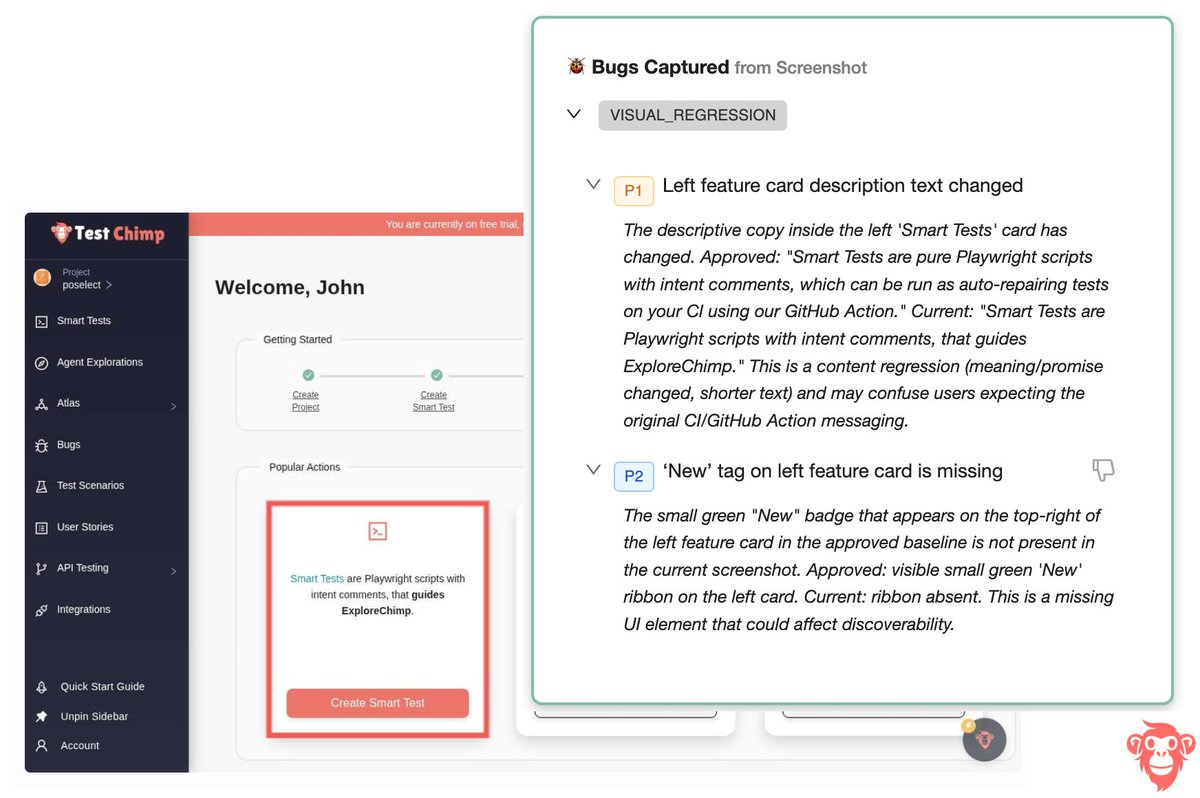Click the VISUAL_REGRESSION tag
This screenshot has width=1200, height=798.
693,115
